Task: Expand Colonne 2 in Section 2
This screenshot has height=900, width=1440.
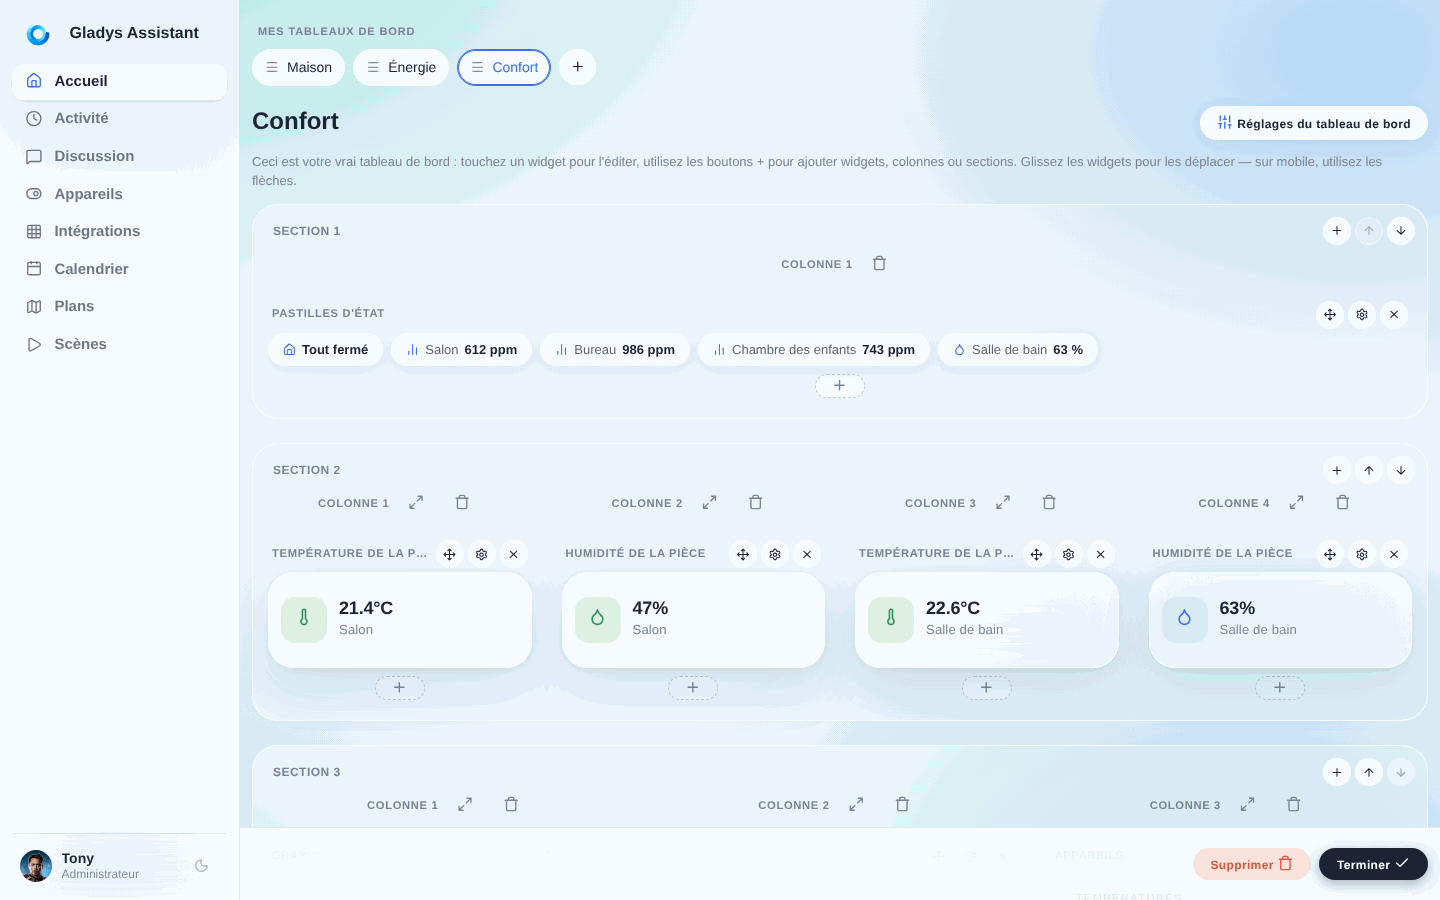Action: [709, 503]
